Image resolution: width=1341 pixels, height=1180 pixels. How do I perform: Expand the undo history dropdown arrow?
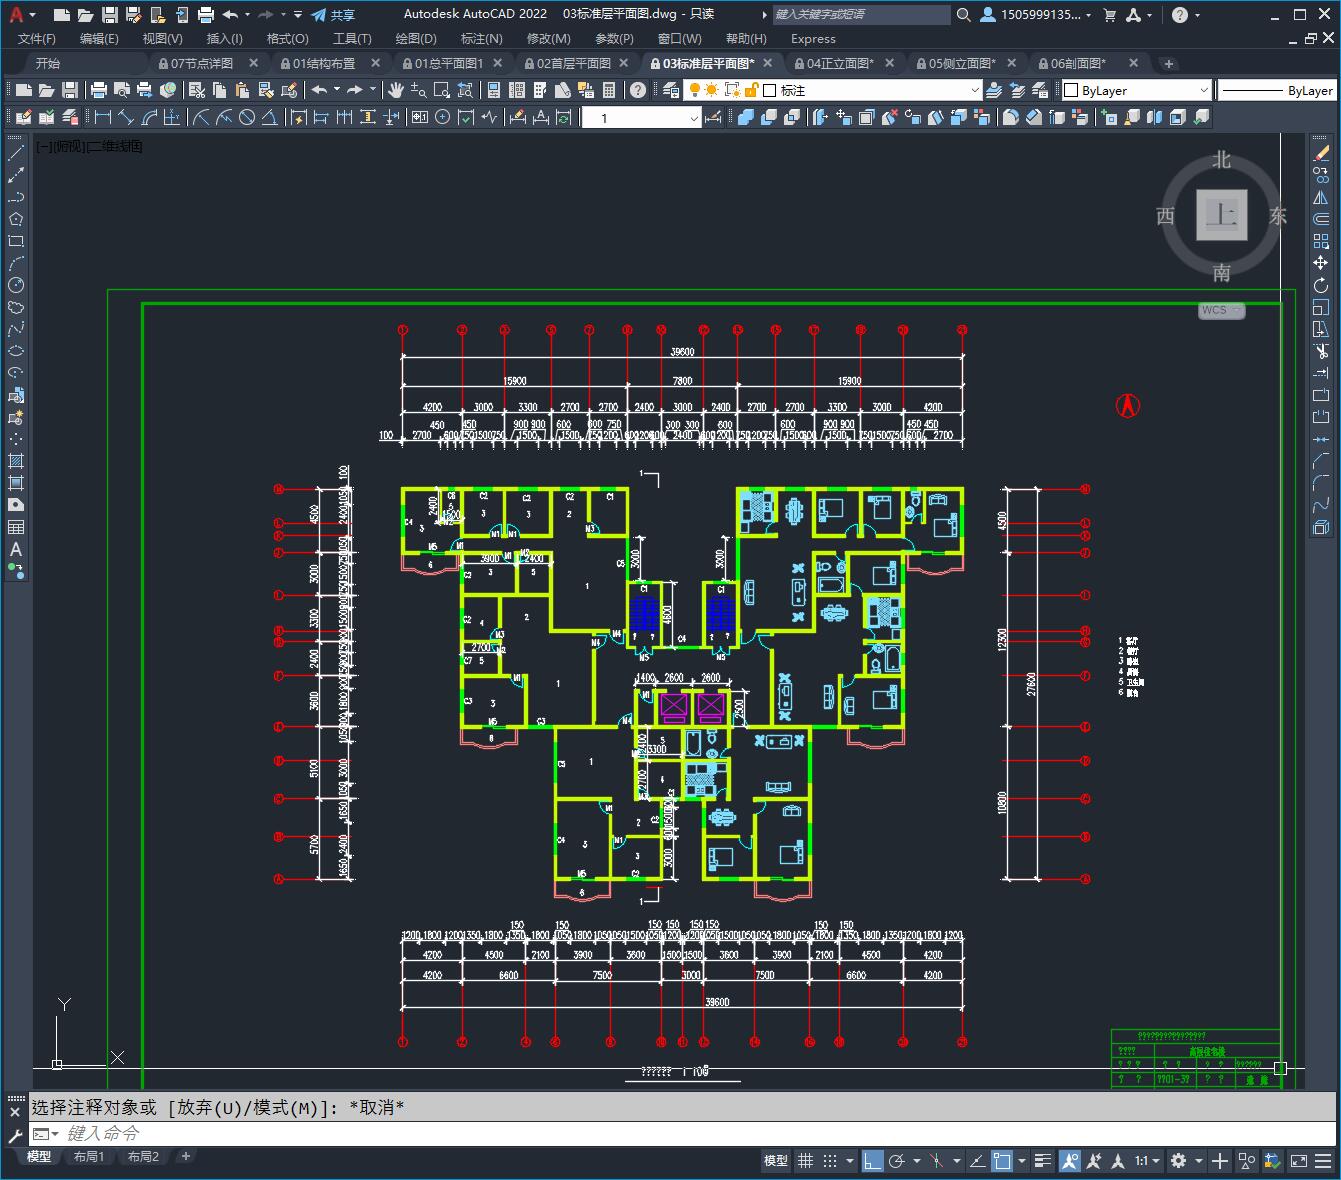pyautogui.click(x=247, y=15)
